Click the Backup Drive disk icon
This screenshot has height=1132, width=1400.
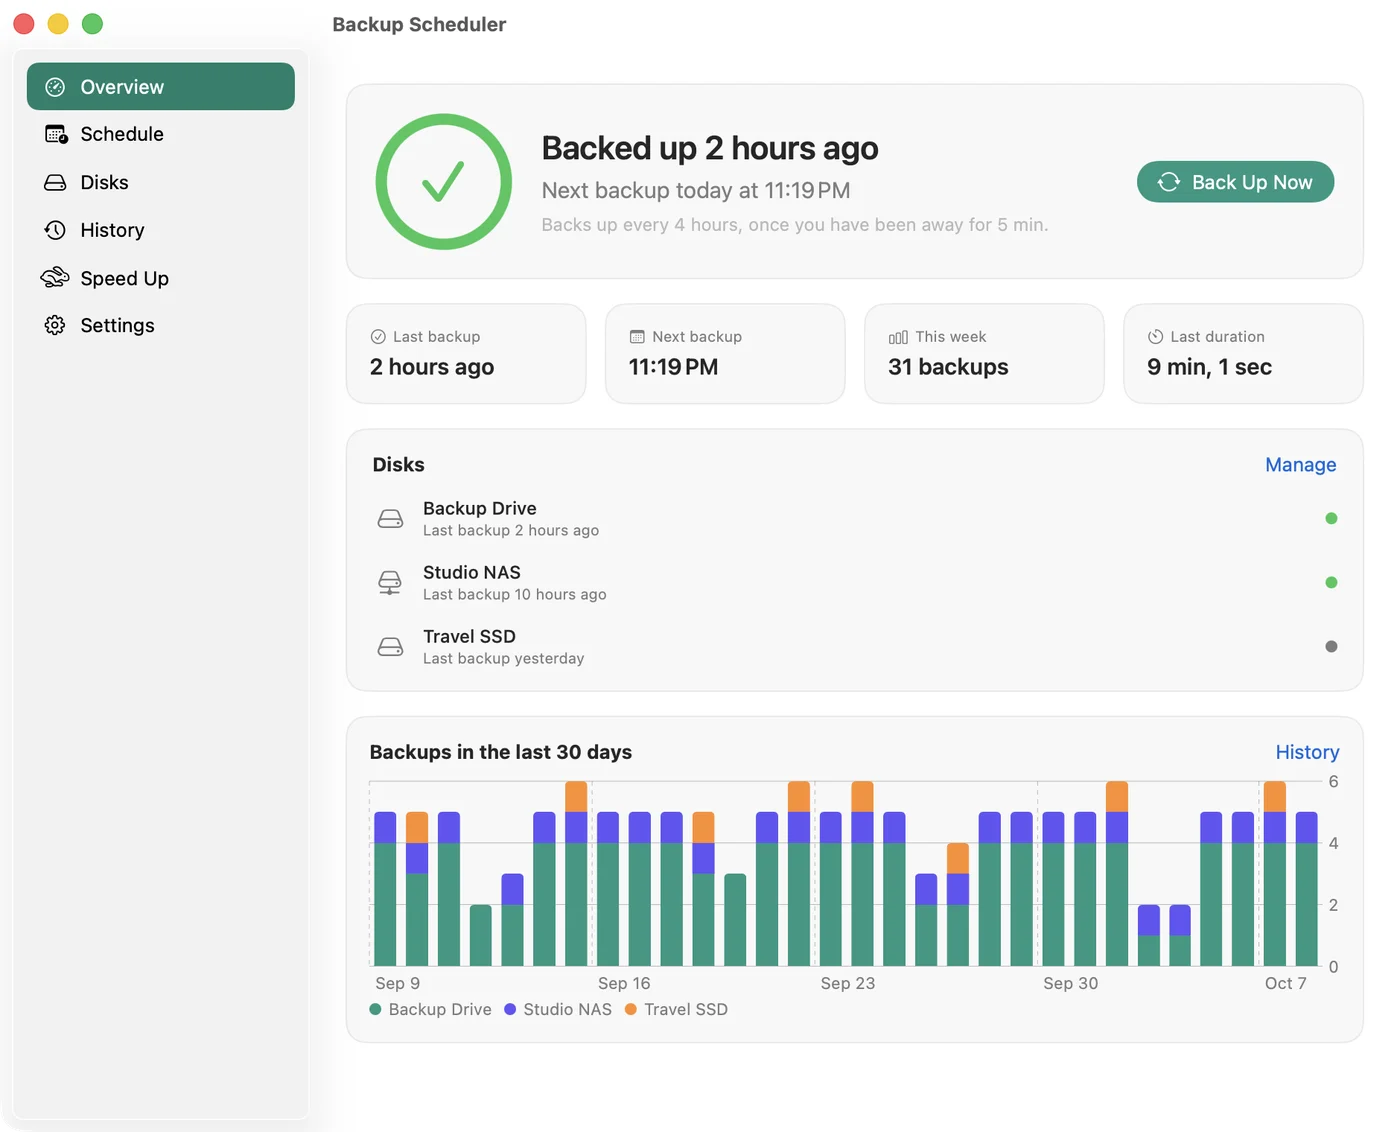point(390,518)
